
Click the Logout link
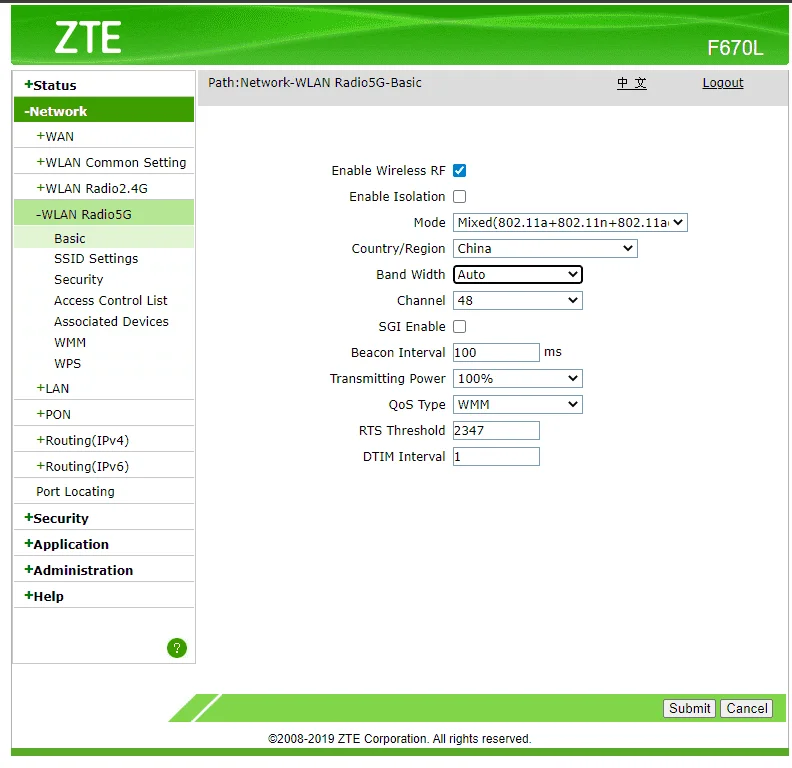[x=723, y=83]
